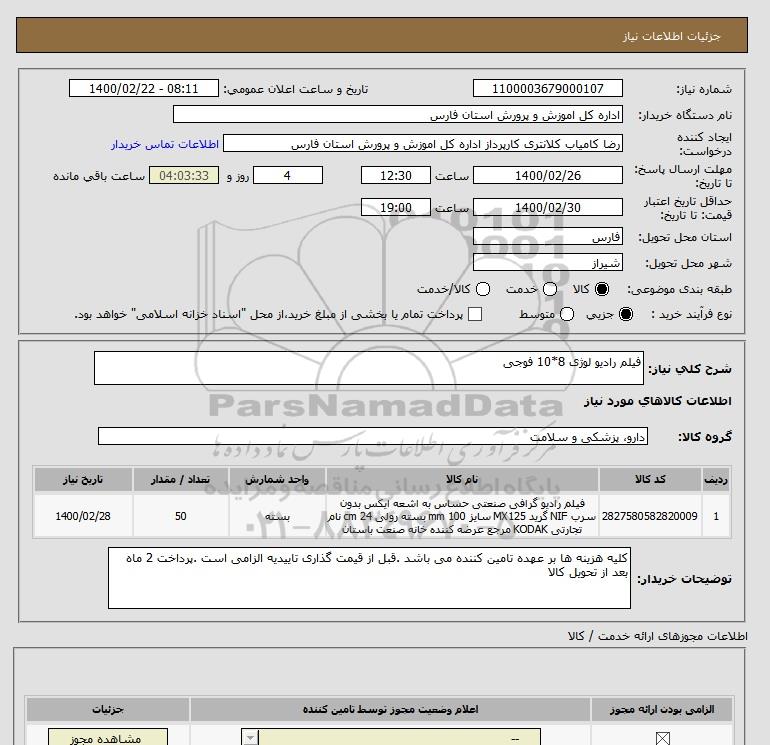Click the remaining days field 4
770x745 pixels.
tap(288, 175)
